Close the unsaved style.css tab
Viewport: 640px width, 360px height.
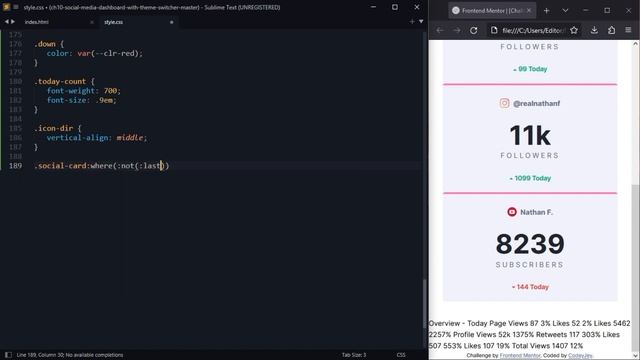point(171,22)
